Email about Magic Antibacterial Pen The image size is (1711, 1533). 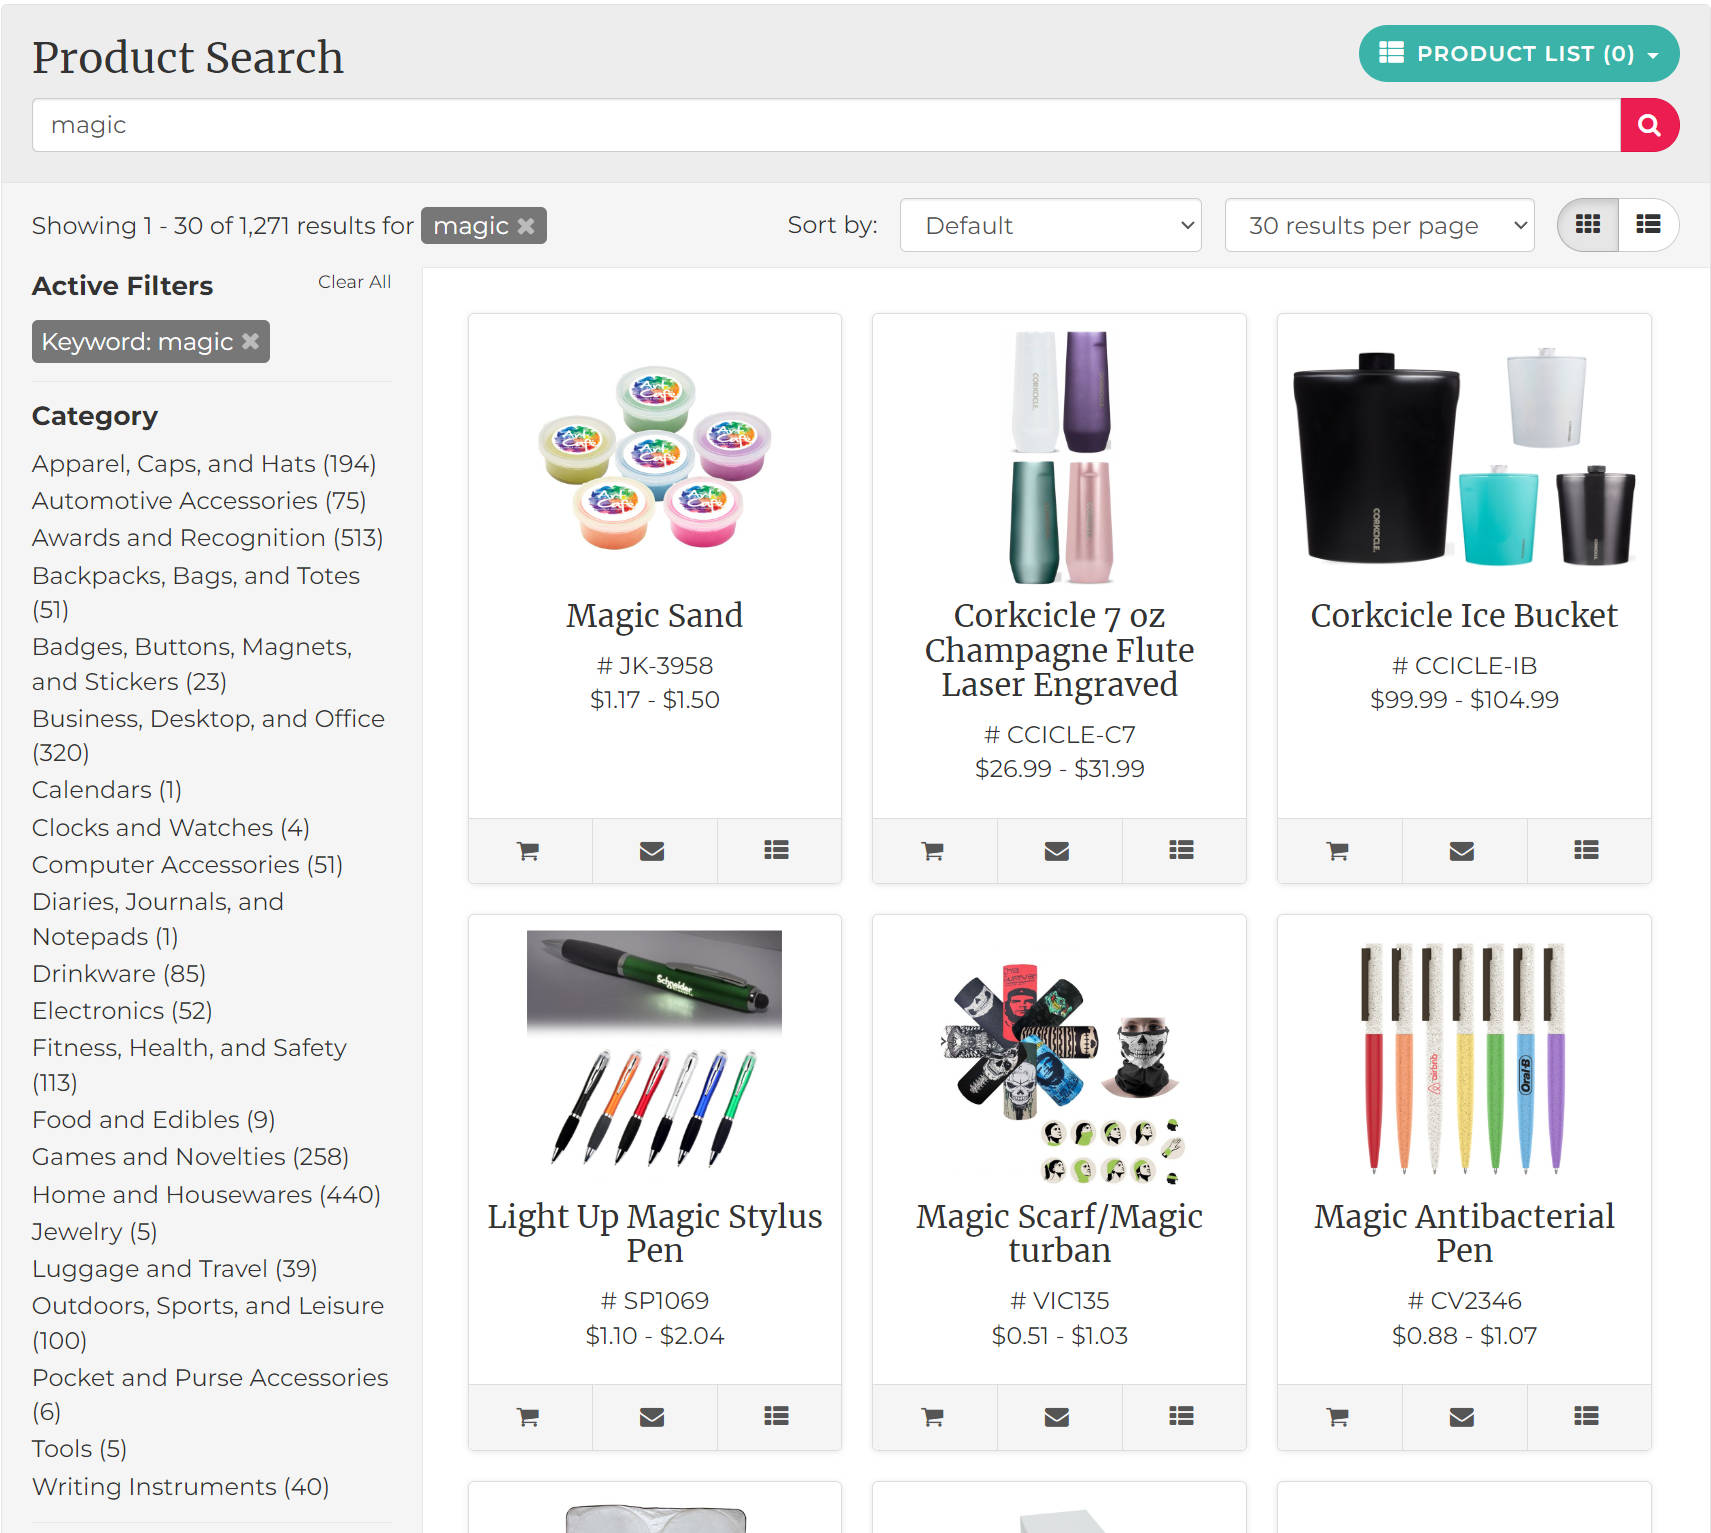[x=1462, y=1417]
